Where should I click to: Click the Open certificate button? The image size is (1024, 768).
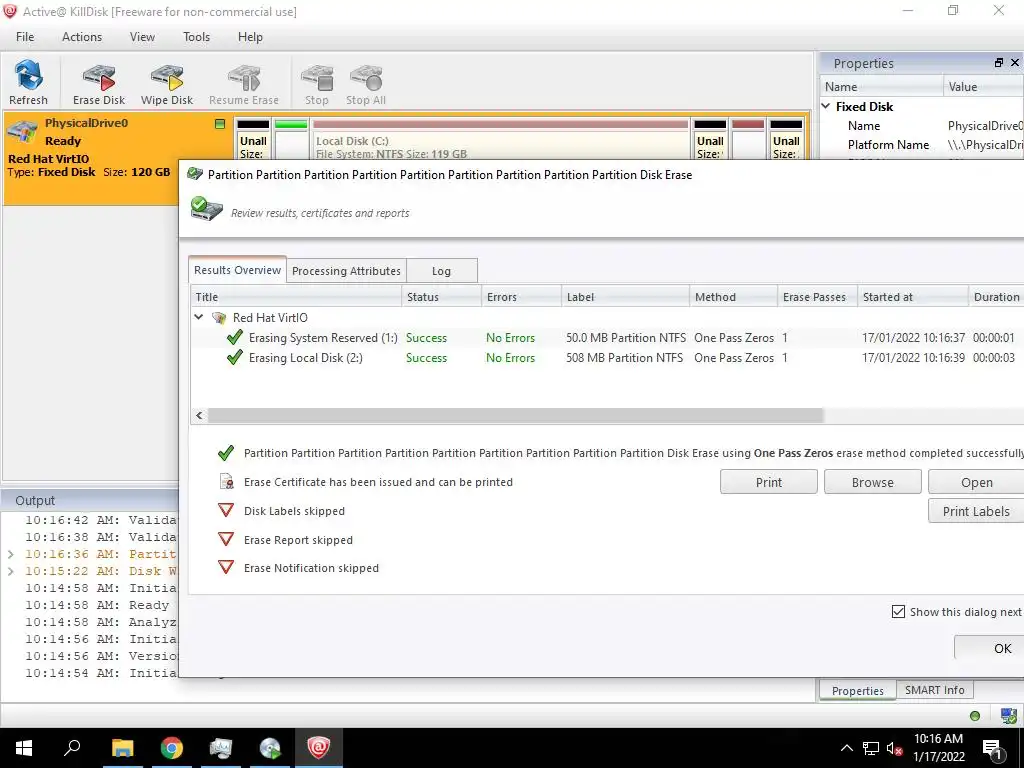tap(976, 482)
